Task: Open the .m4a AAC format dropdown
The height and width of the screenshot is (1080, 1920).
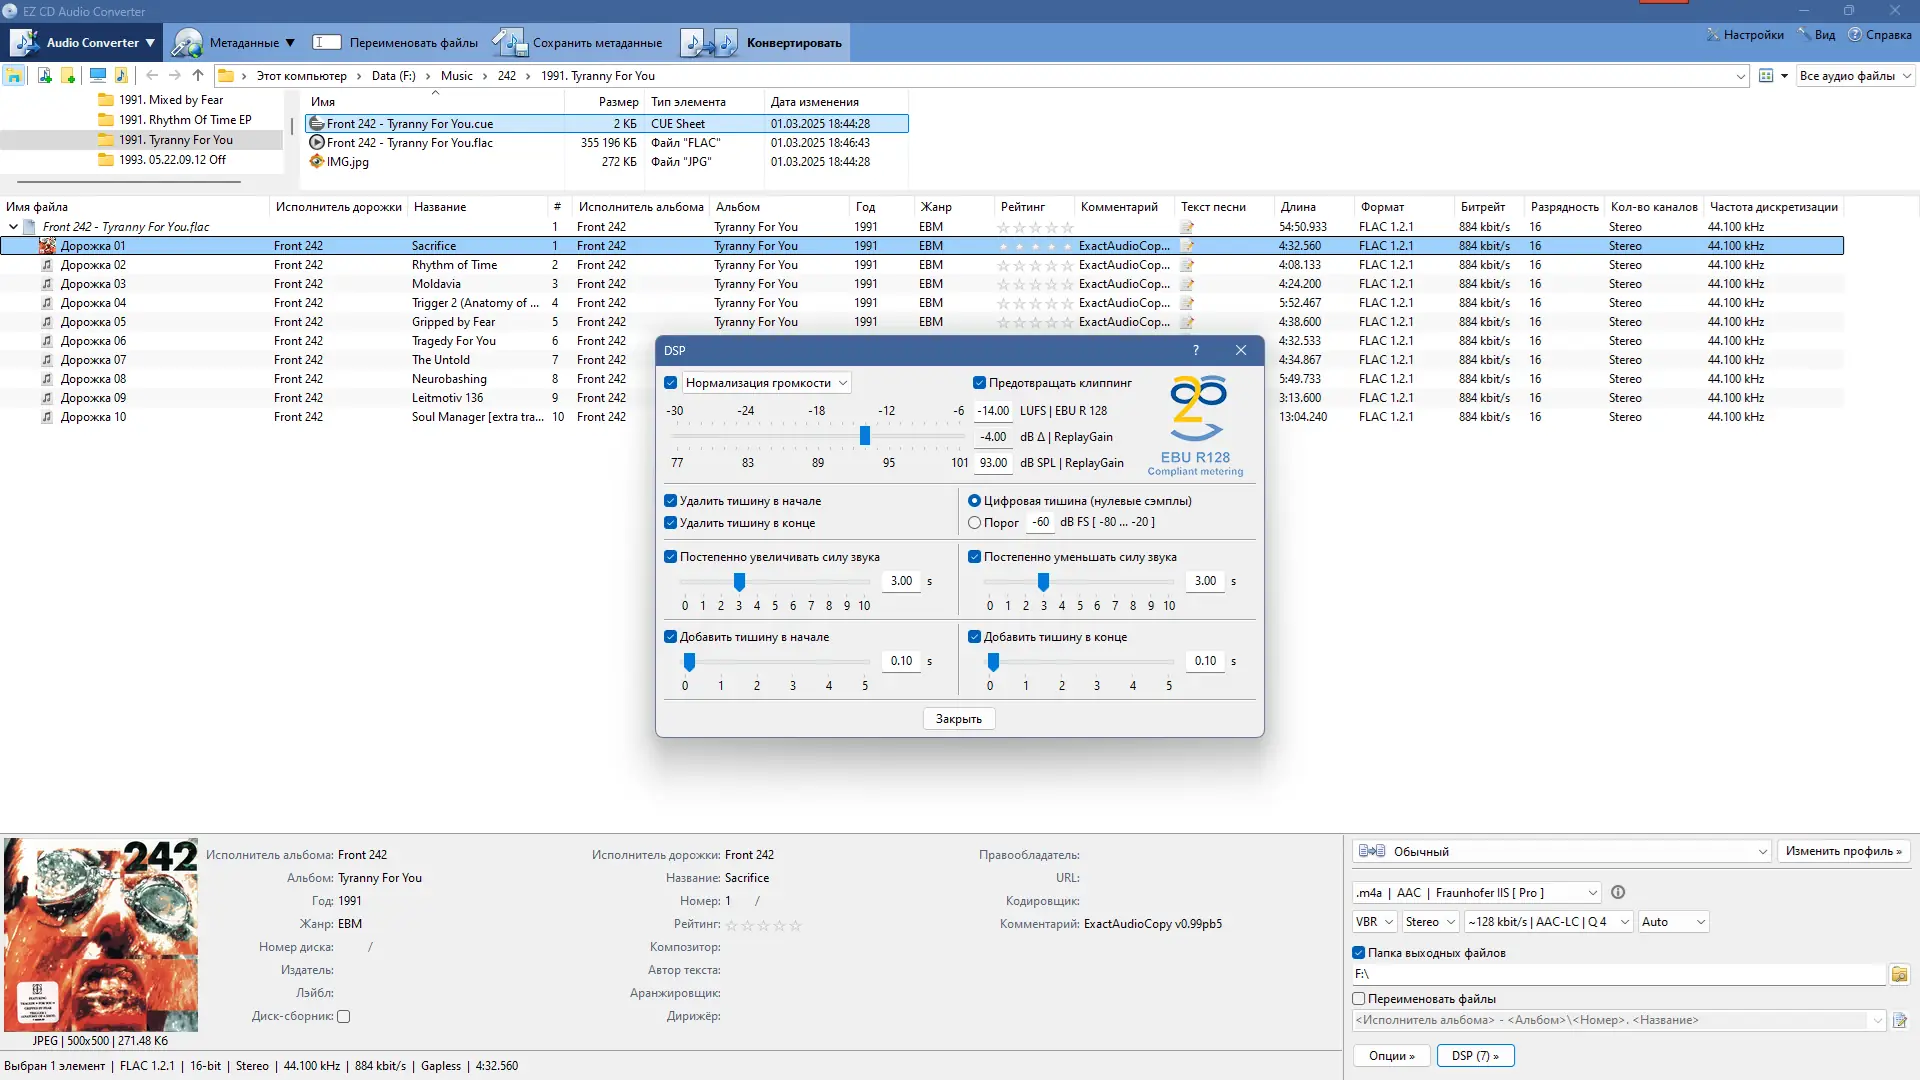Action: coord(1476,892)
